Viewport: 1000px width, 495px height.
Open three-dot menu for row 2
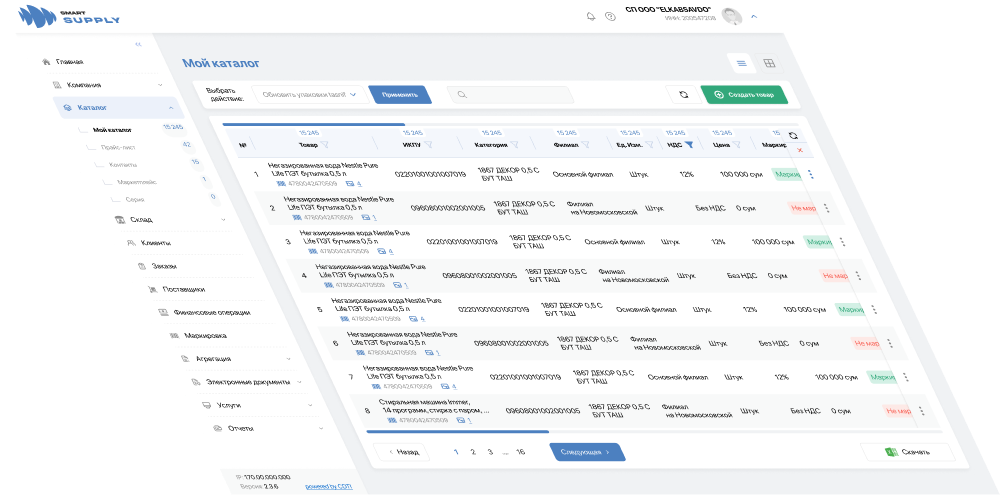[827, 208]
